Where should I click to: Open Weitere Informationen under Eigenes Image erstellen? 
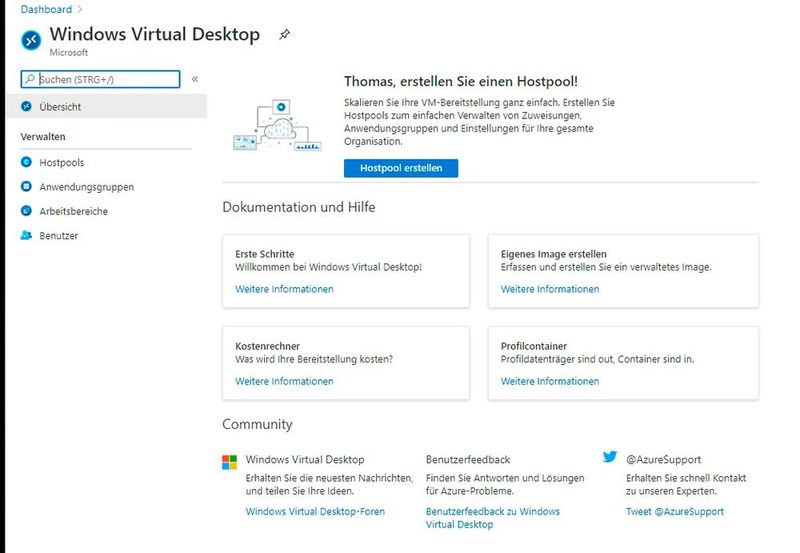[550, 289]
